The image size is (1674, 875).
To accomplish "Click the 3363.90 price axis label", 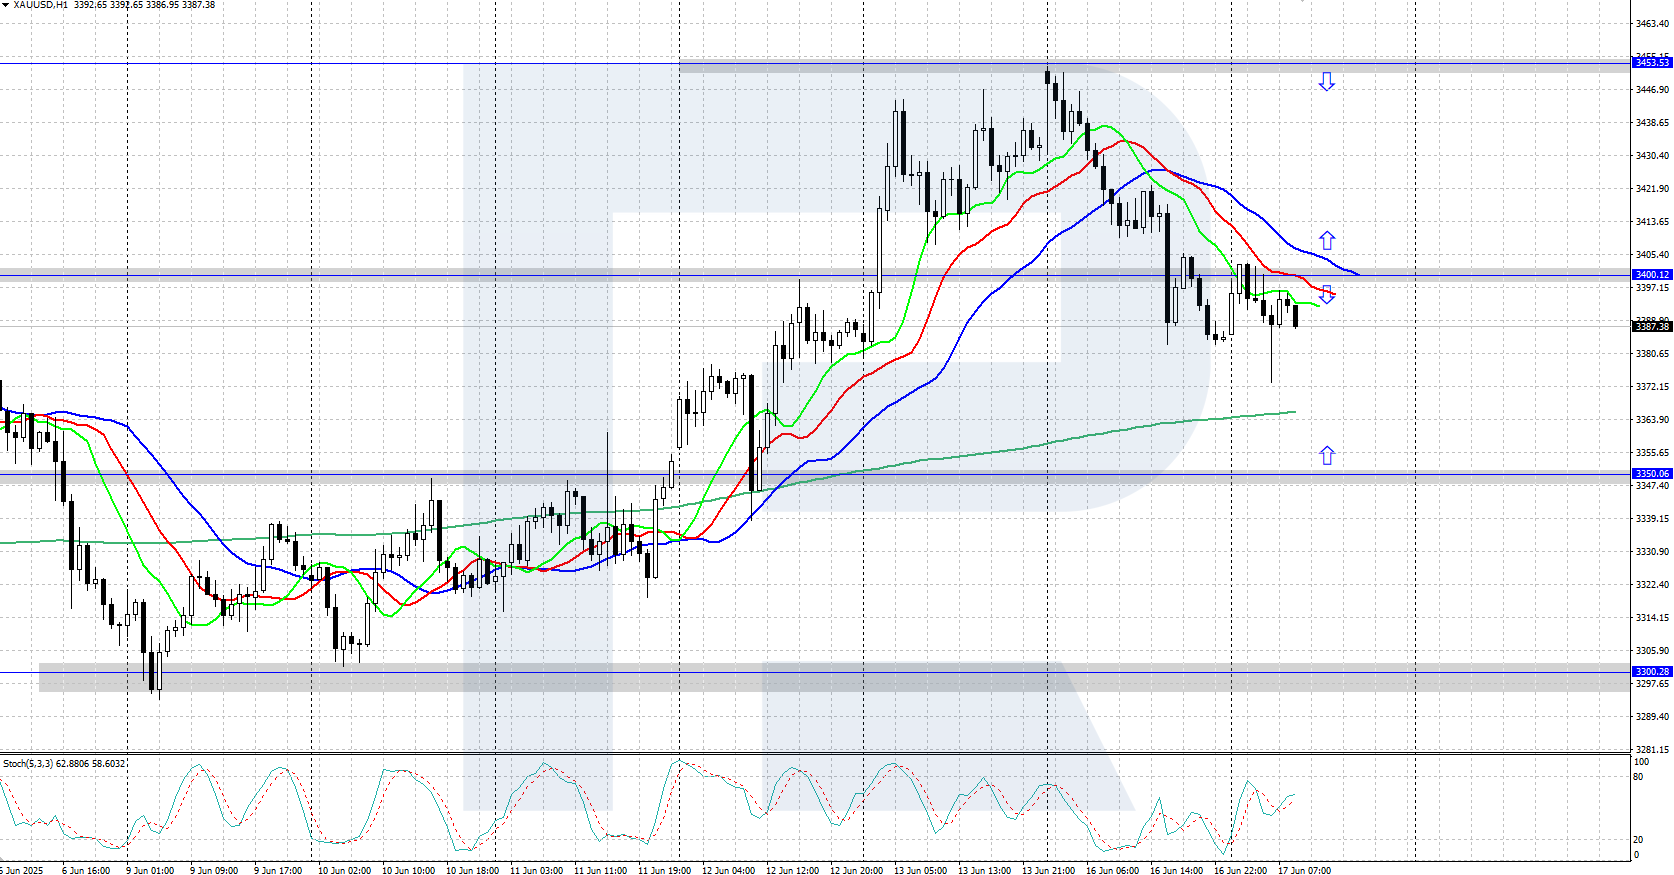I will [x=1652, y=420].
